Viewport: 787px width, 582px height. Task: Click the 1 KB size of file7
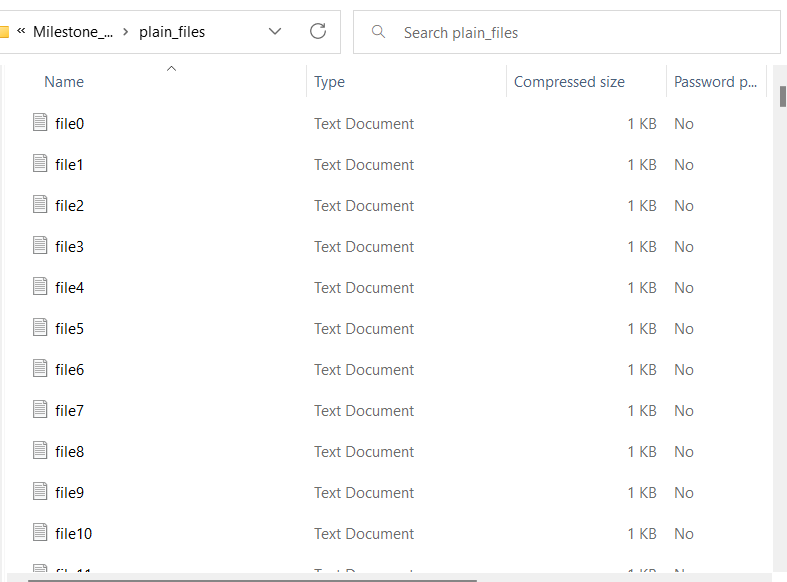(642, 411)
